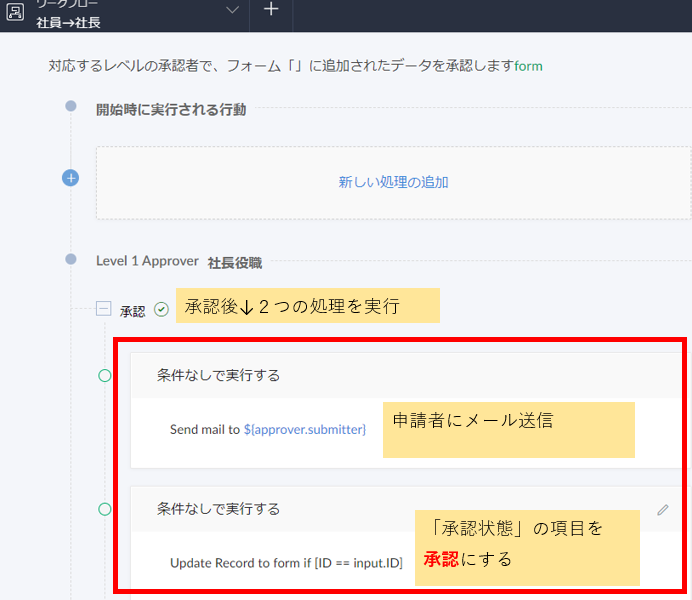The image size is (692, 600).
Task: Select the circle node beside the Send mail action
Action: pos(105,376)
